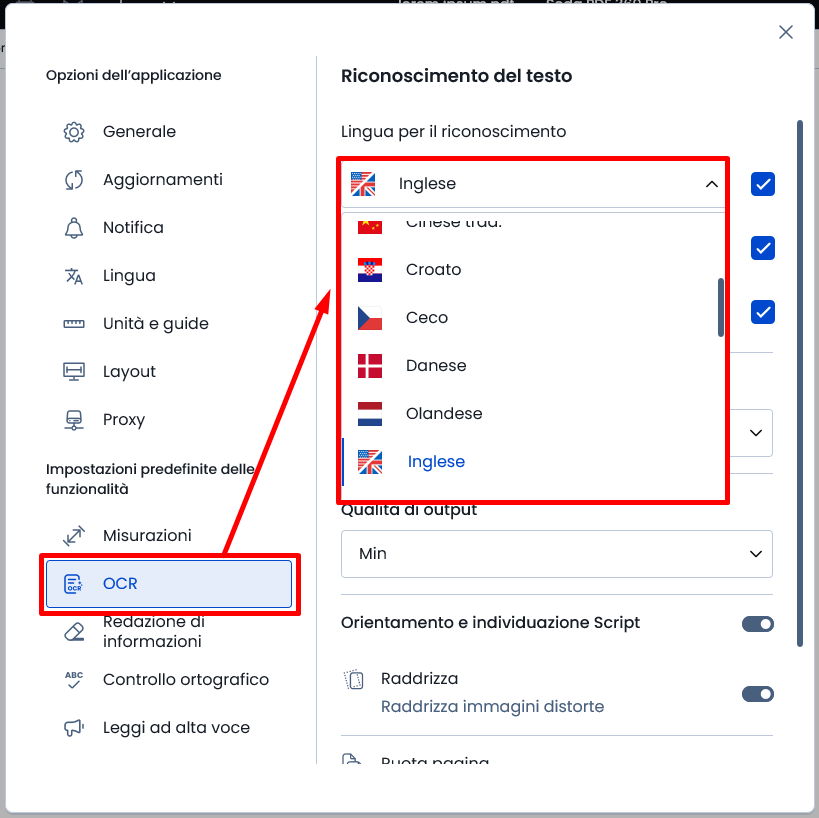The height and width of the screenshot is (818, 819).
Task: Disable the Raddrizza toggle switch
Action: pyautogui.click(x=757, y=694)
